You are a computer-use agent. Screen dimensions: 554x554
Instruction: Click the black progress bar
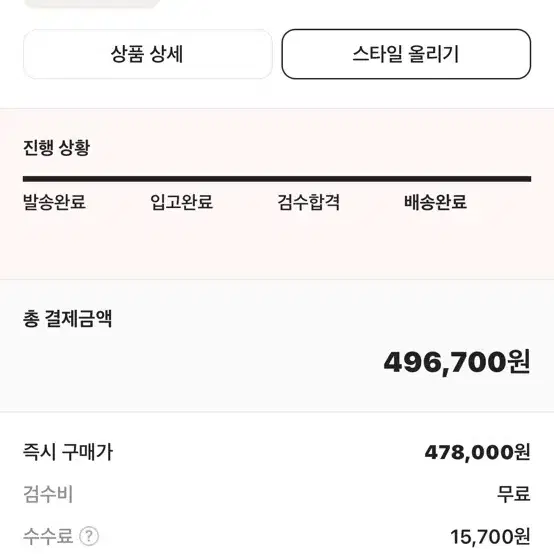coord(277,179)
